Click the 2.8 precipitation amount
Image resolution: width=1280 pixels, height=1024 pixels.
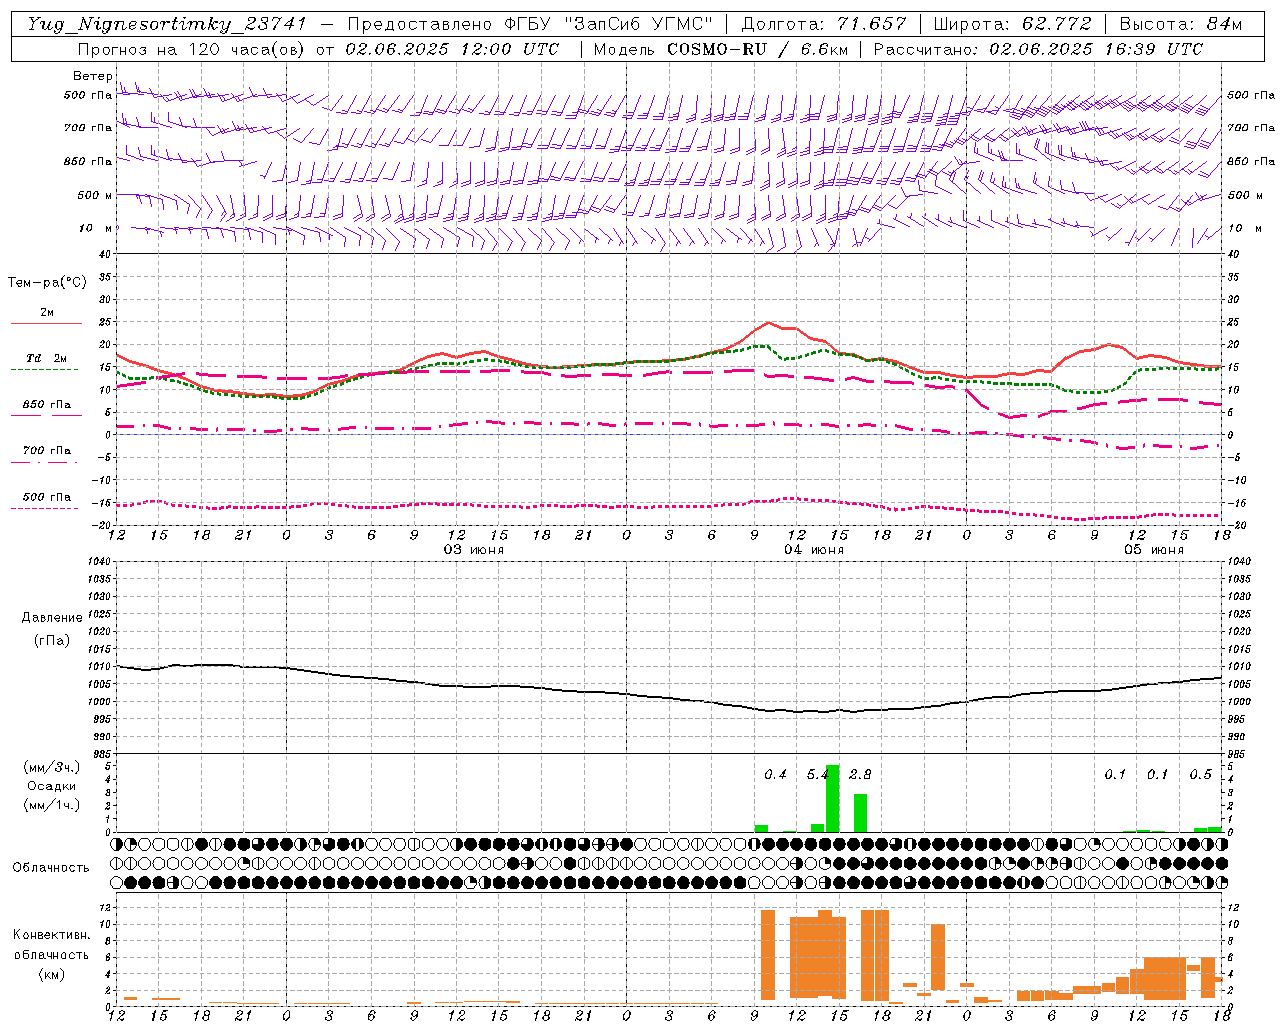(860, 775)
